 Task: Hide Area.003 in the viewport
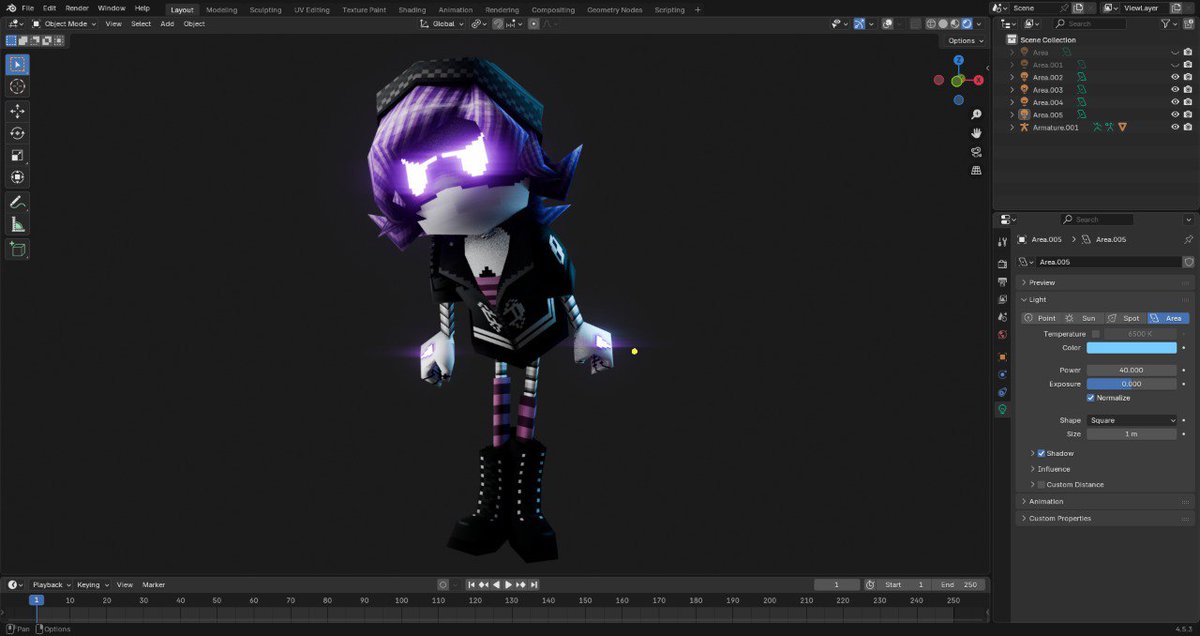[1175, 90]
